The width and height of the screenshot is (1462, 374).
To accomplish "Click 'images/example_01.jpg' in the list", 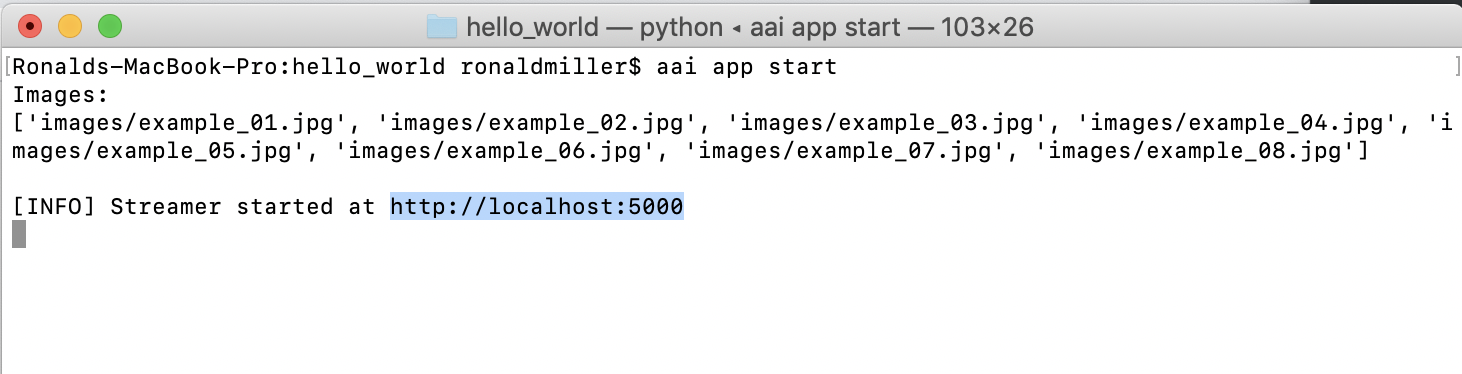I will [194, 124].
